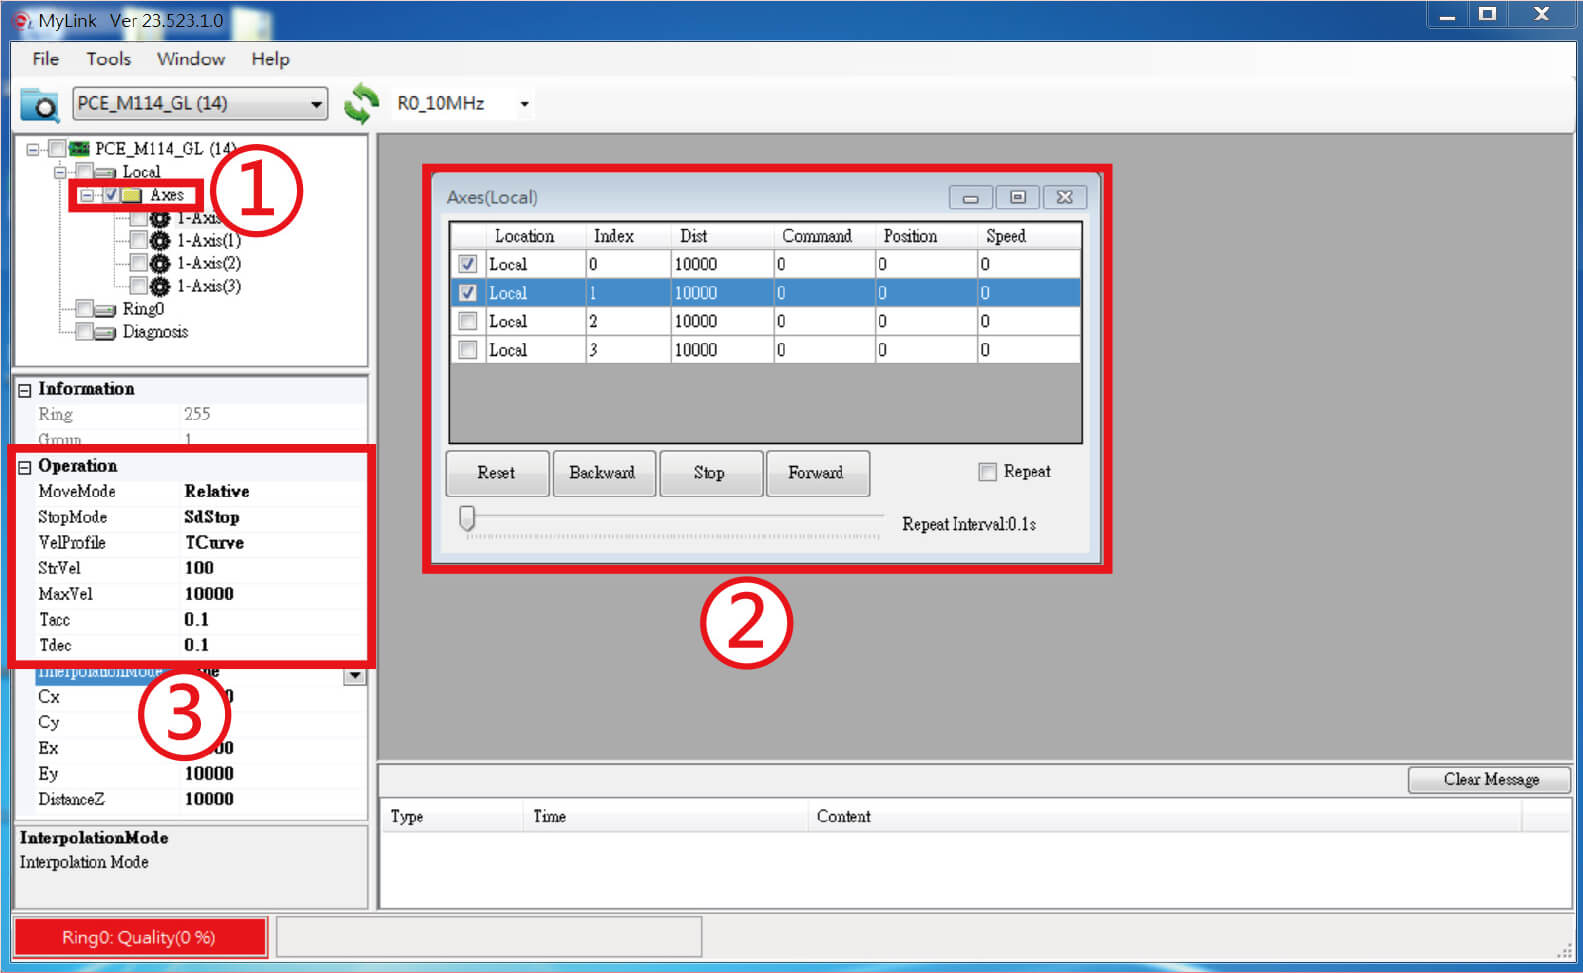Image resolution: width=1583 pixels, height=973 pixels.
Task: Click the VelProfile value TCurve
Action: click(x=214, y=543)
